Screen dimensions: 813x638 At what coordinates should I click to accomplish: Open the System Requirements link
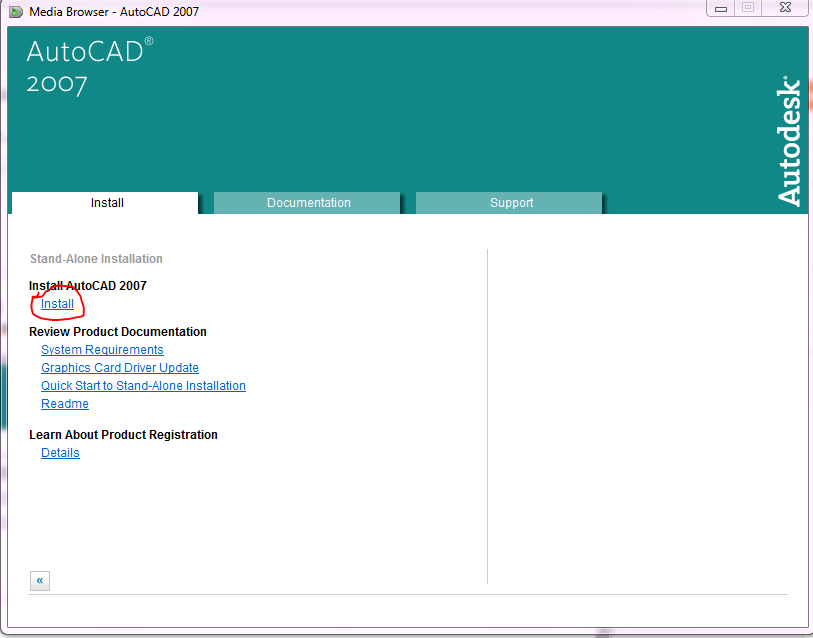102,349
